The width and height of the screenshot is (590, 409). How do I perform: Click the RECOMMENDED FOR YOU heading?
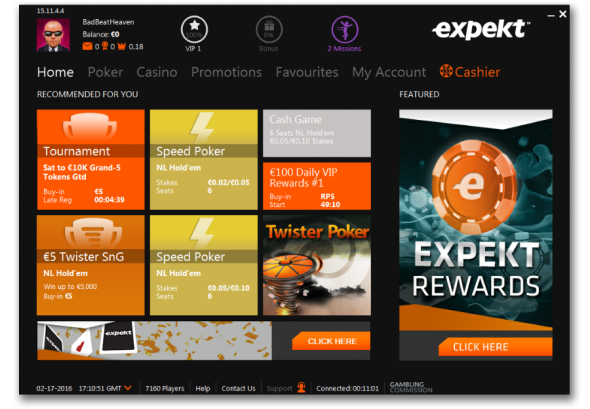87,94
